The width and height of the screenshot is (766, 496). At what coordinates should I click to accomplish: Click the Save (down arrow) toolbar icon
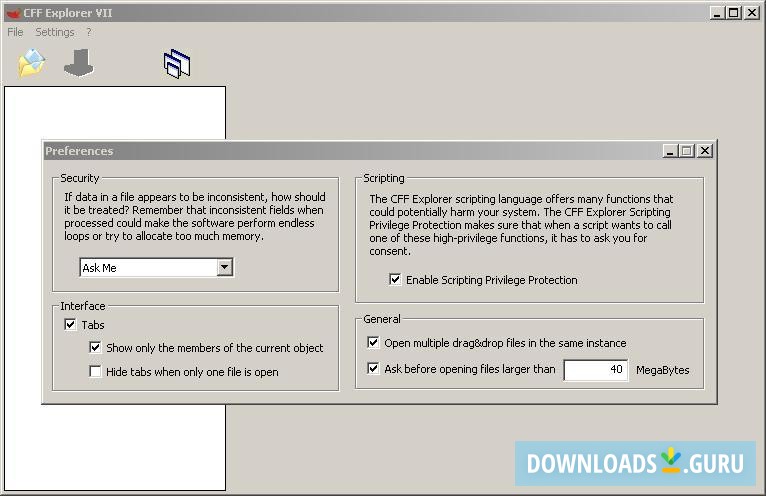coord(79,63)
